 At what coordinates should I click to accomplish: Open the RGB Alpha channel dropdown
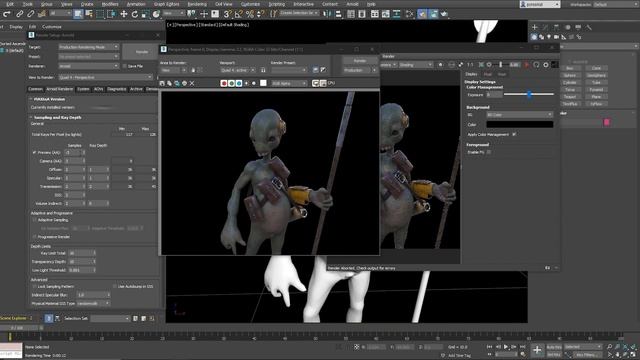pos(289,83)
